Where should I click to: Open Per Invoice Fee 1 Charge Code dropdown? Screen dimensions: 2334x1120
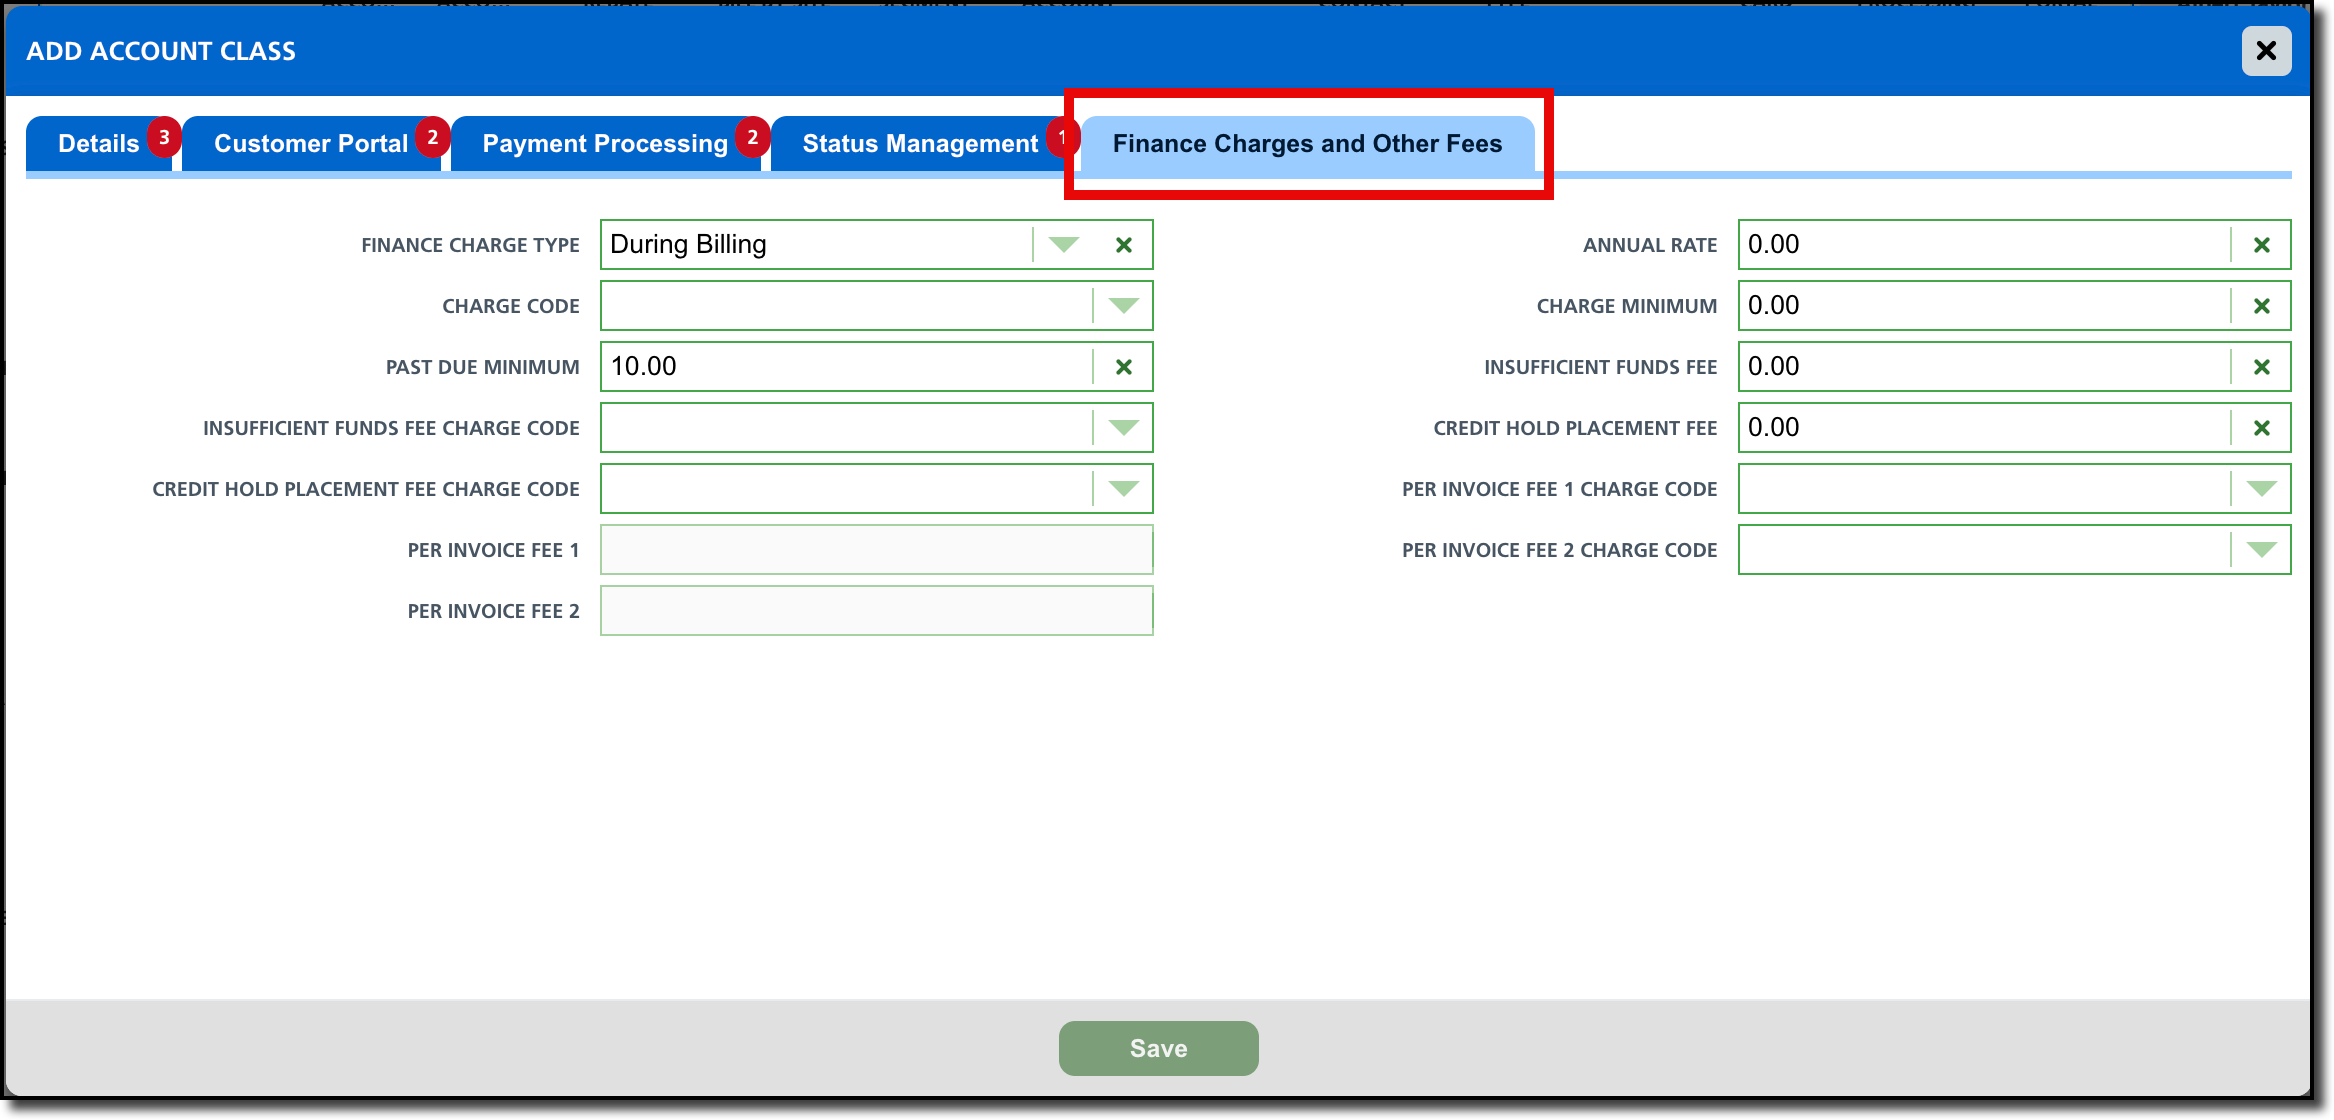point(2261,489)
